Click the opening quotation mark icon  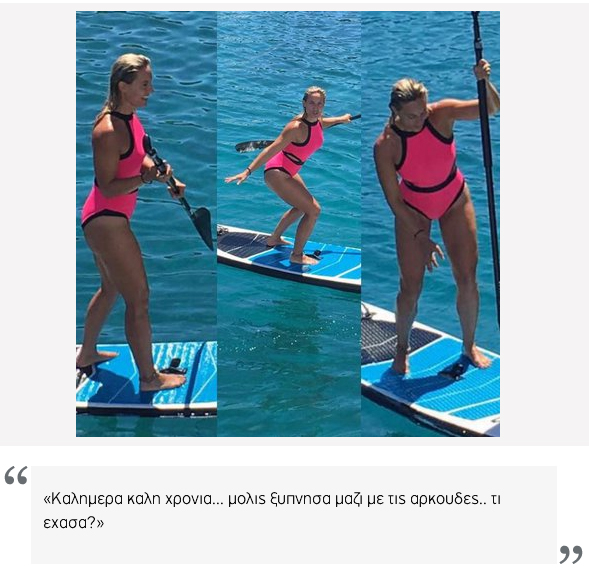(x=16, y=476)
